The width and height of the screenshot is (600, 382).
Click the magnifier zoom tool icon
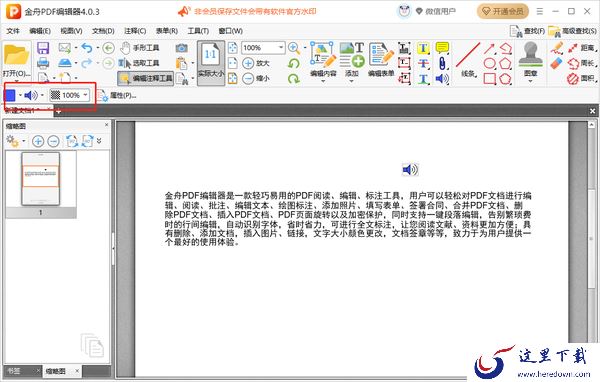click(x=294, y=48)
